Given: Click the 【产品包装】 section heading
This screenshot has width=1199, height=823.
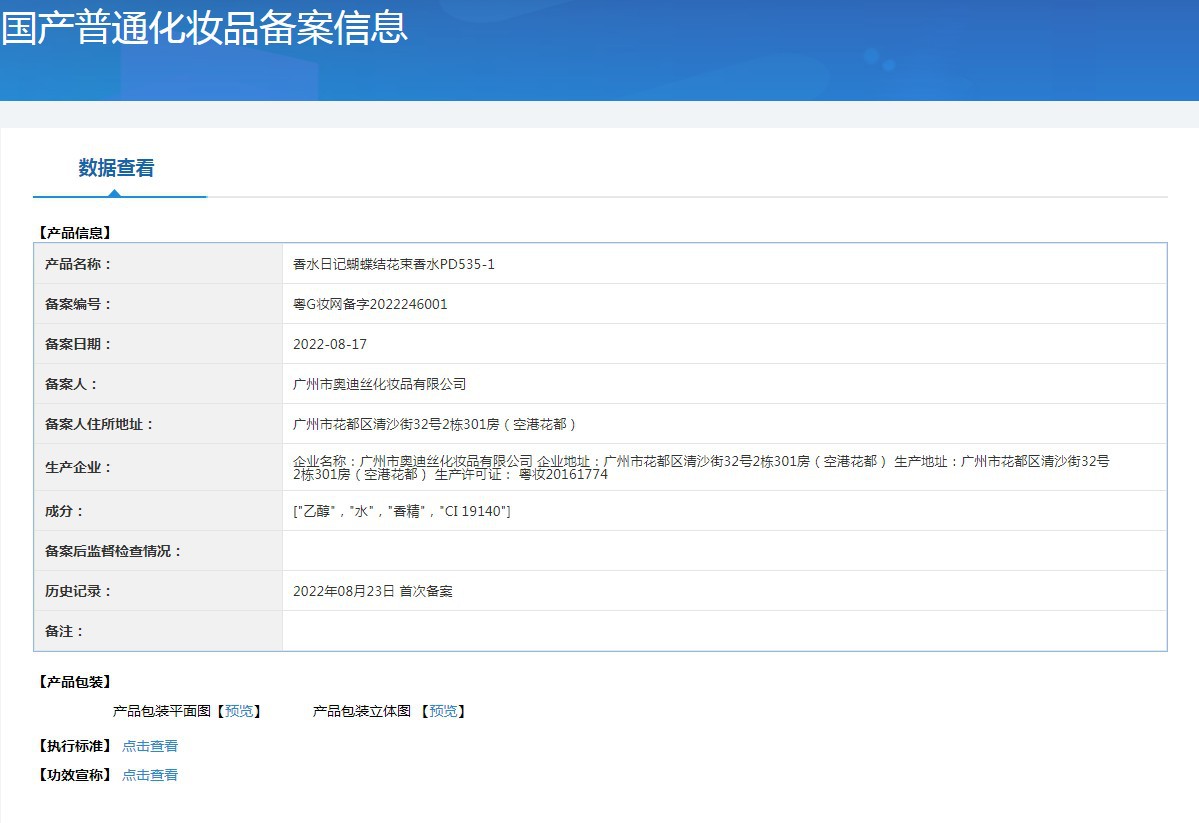Looking at the screenshot, I should (74, 682).
